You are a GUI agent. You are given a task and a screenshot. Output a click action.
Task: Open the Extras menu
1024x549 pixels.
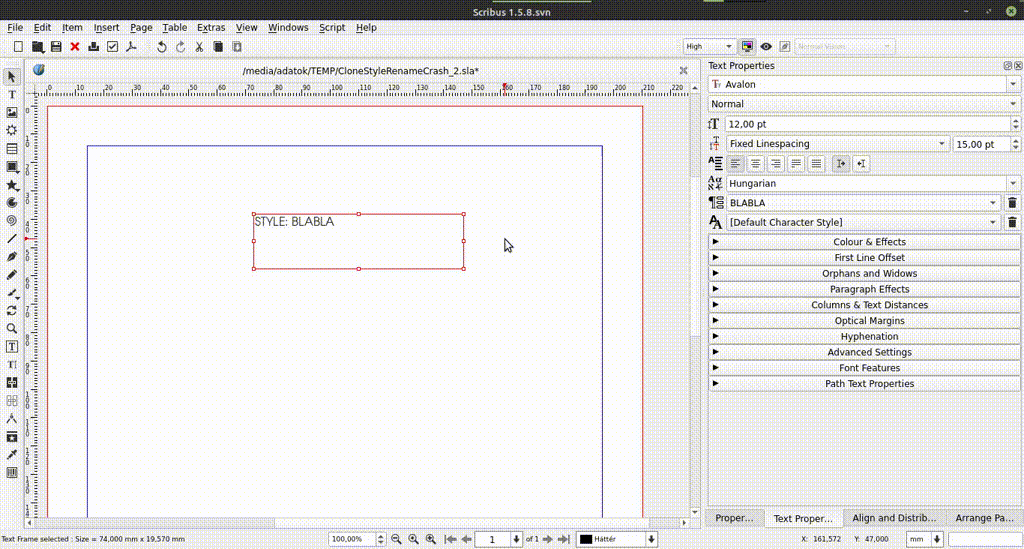click(211, 28)
